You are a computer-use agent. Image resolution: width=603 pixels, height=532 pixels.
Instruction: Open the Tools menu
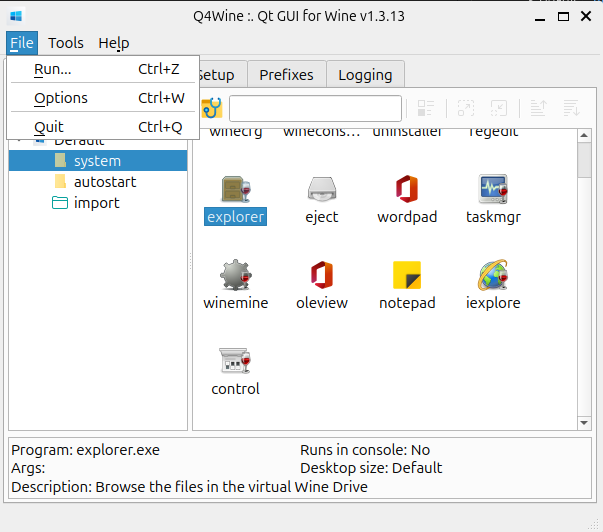66,43
